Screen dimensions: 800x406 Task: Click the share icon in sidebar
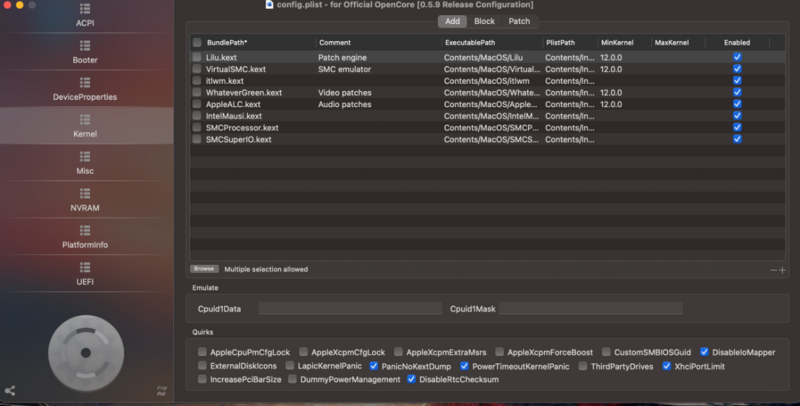pyautogui.click(x=10, y=391)
